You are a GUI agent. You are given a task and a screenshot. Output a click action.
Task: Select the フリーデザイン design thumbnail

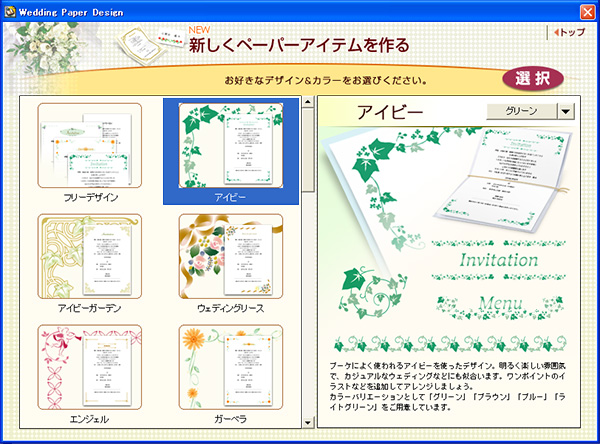pyautogui.click(x=90, y=145)
